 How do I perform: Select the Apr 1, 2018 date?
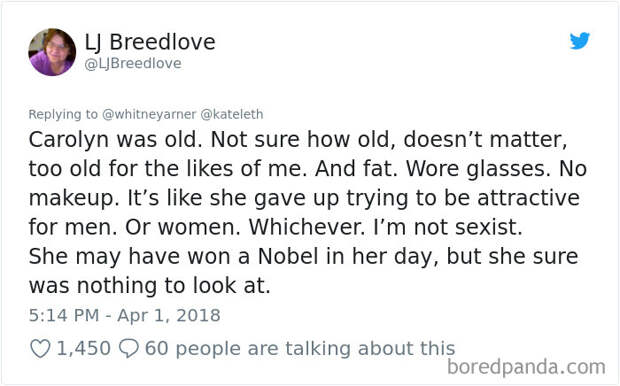[x=169, y=316]
